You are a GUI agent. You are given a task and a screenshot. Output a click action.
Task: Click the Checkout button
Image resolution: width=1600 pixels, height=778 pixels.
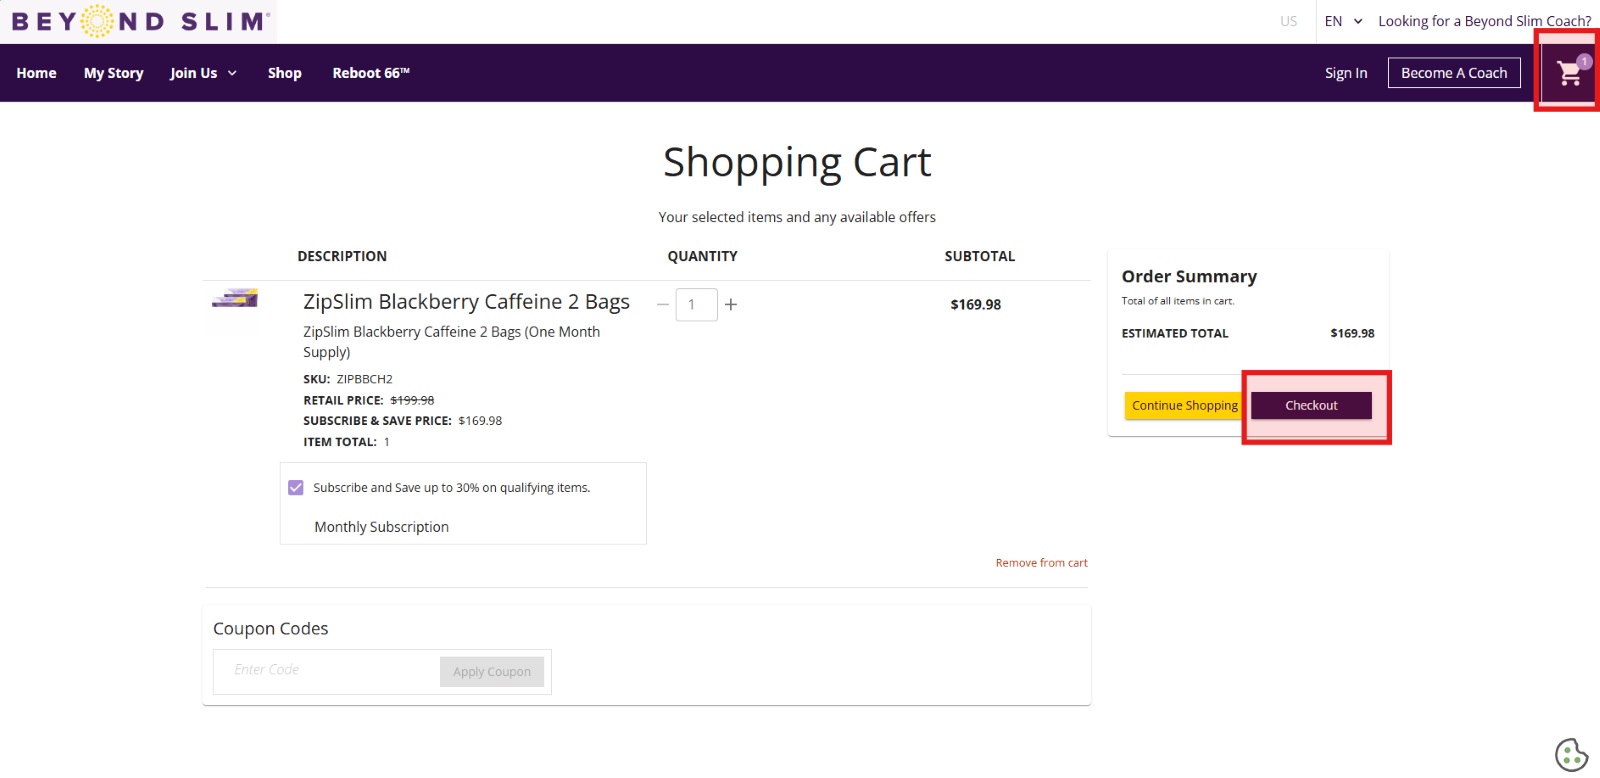(x=1311, y=405)
